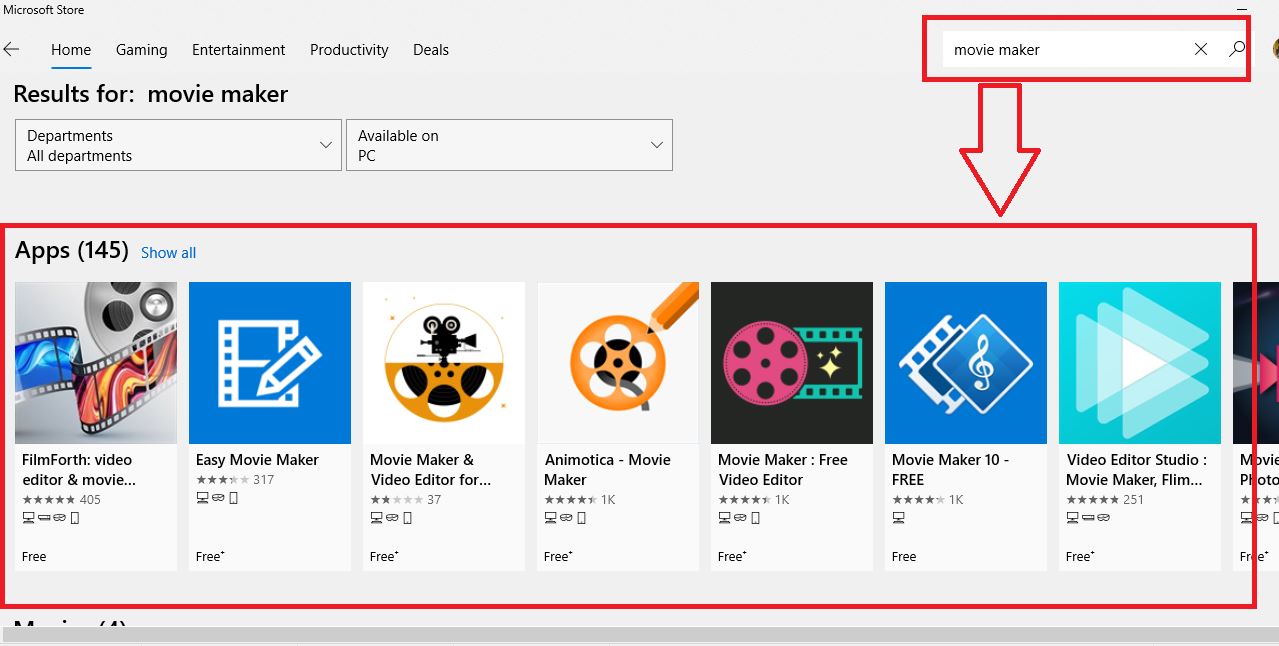Select the Home tab
Image resolution: width=1279 pixels, height=646 pixels.
point(71,50)
